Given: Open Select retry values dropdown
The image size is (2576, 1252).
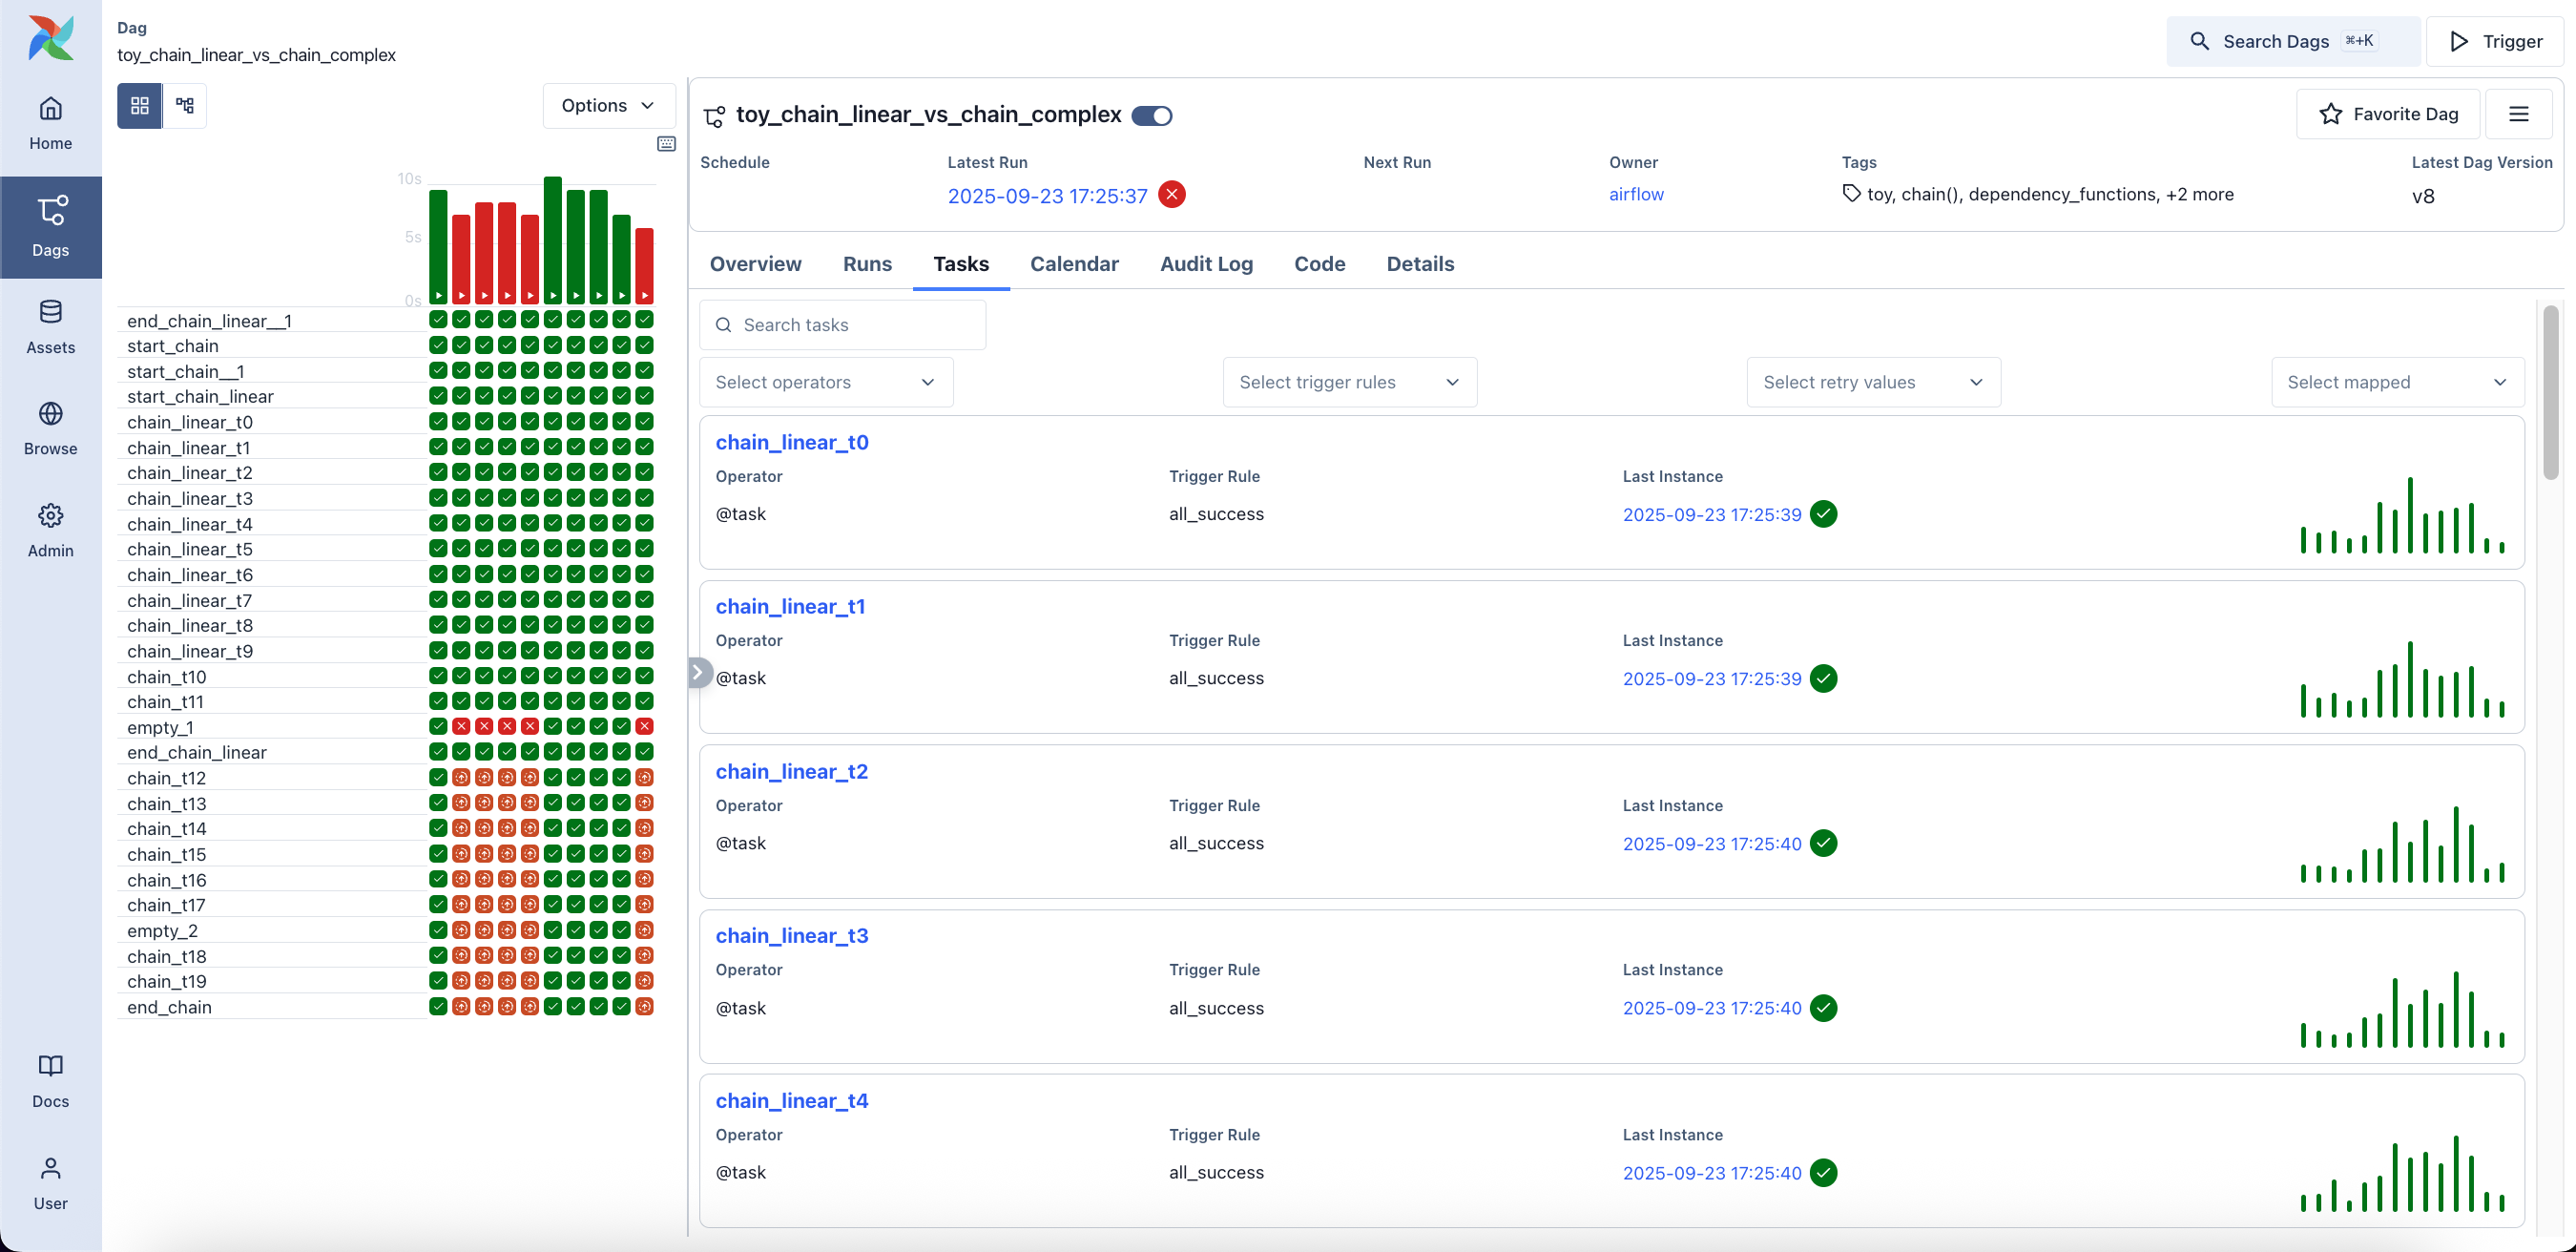Looking at the screenshot, I should pyautogui.click(x=1872, y=382).
